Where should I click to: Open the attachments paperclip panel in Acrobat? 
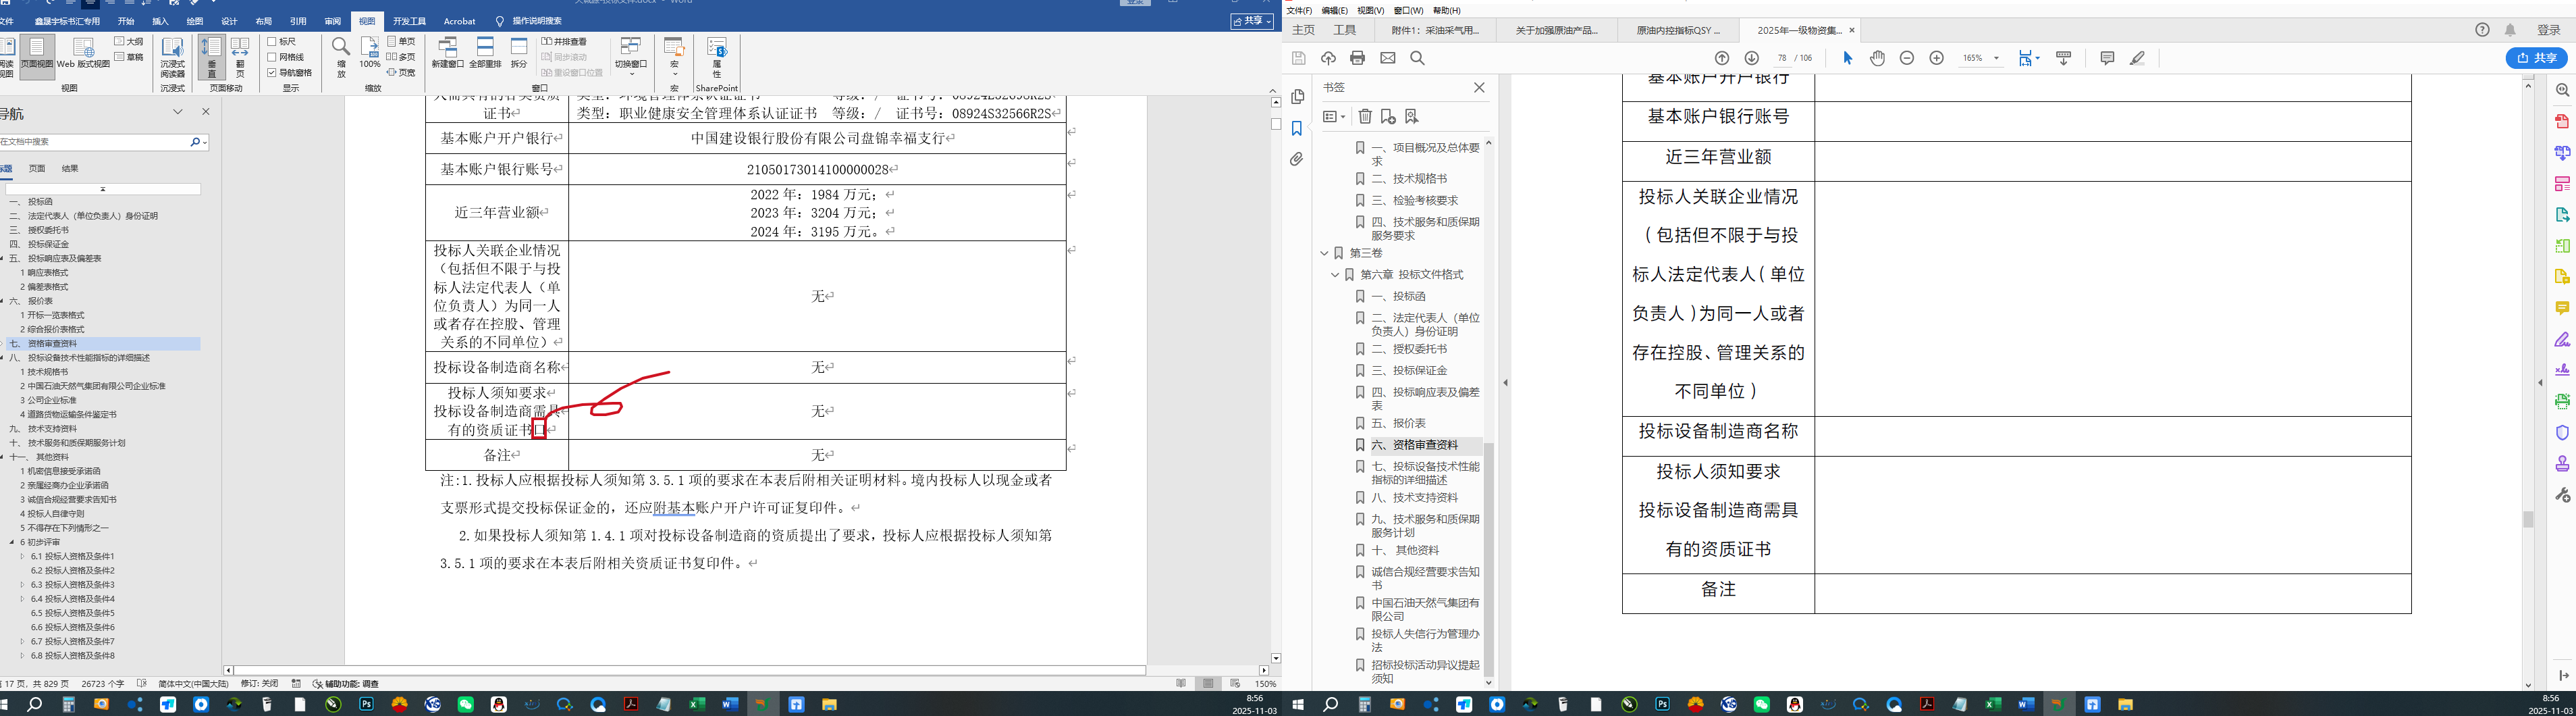click(x=1297, y=159)
